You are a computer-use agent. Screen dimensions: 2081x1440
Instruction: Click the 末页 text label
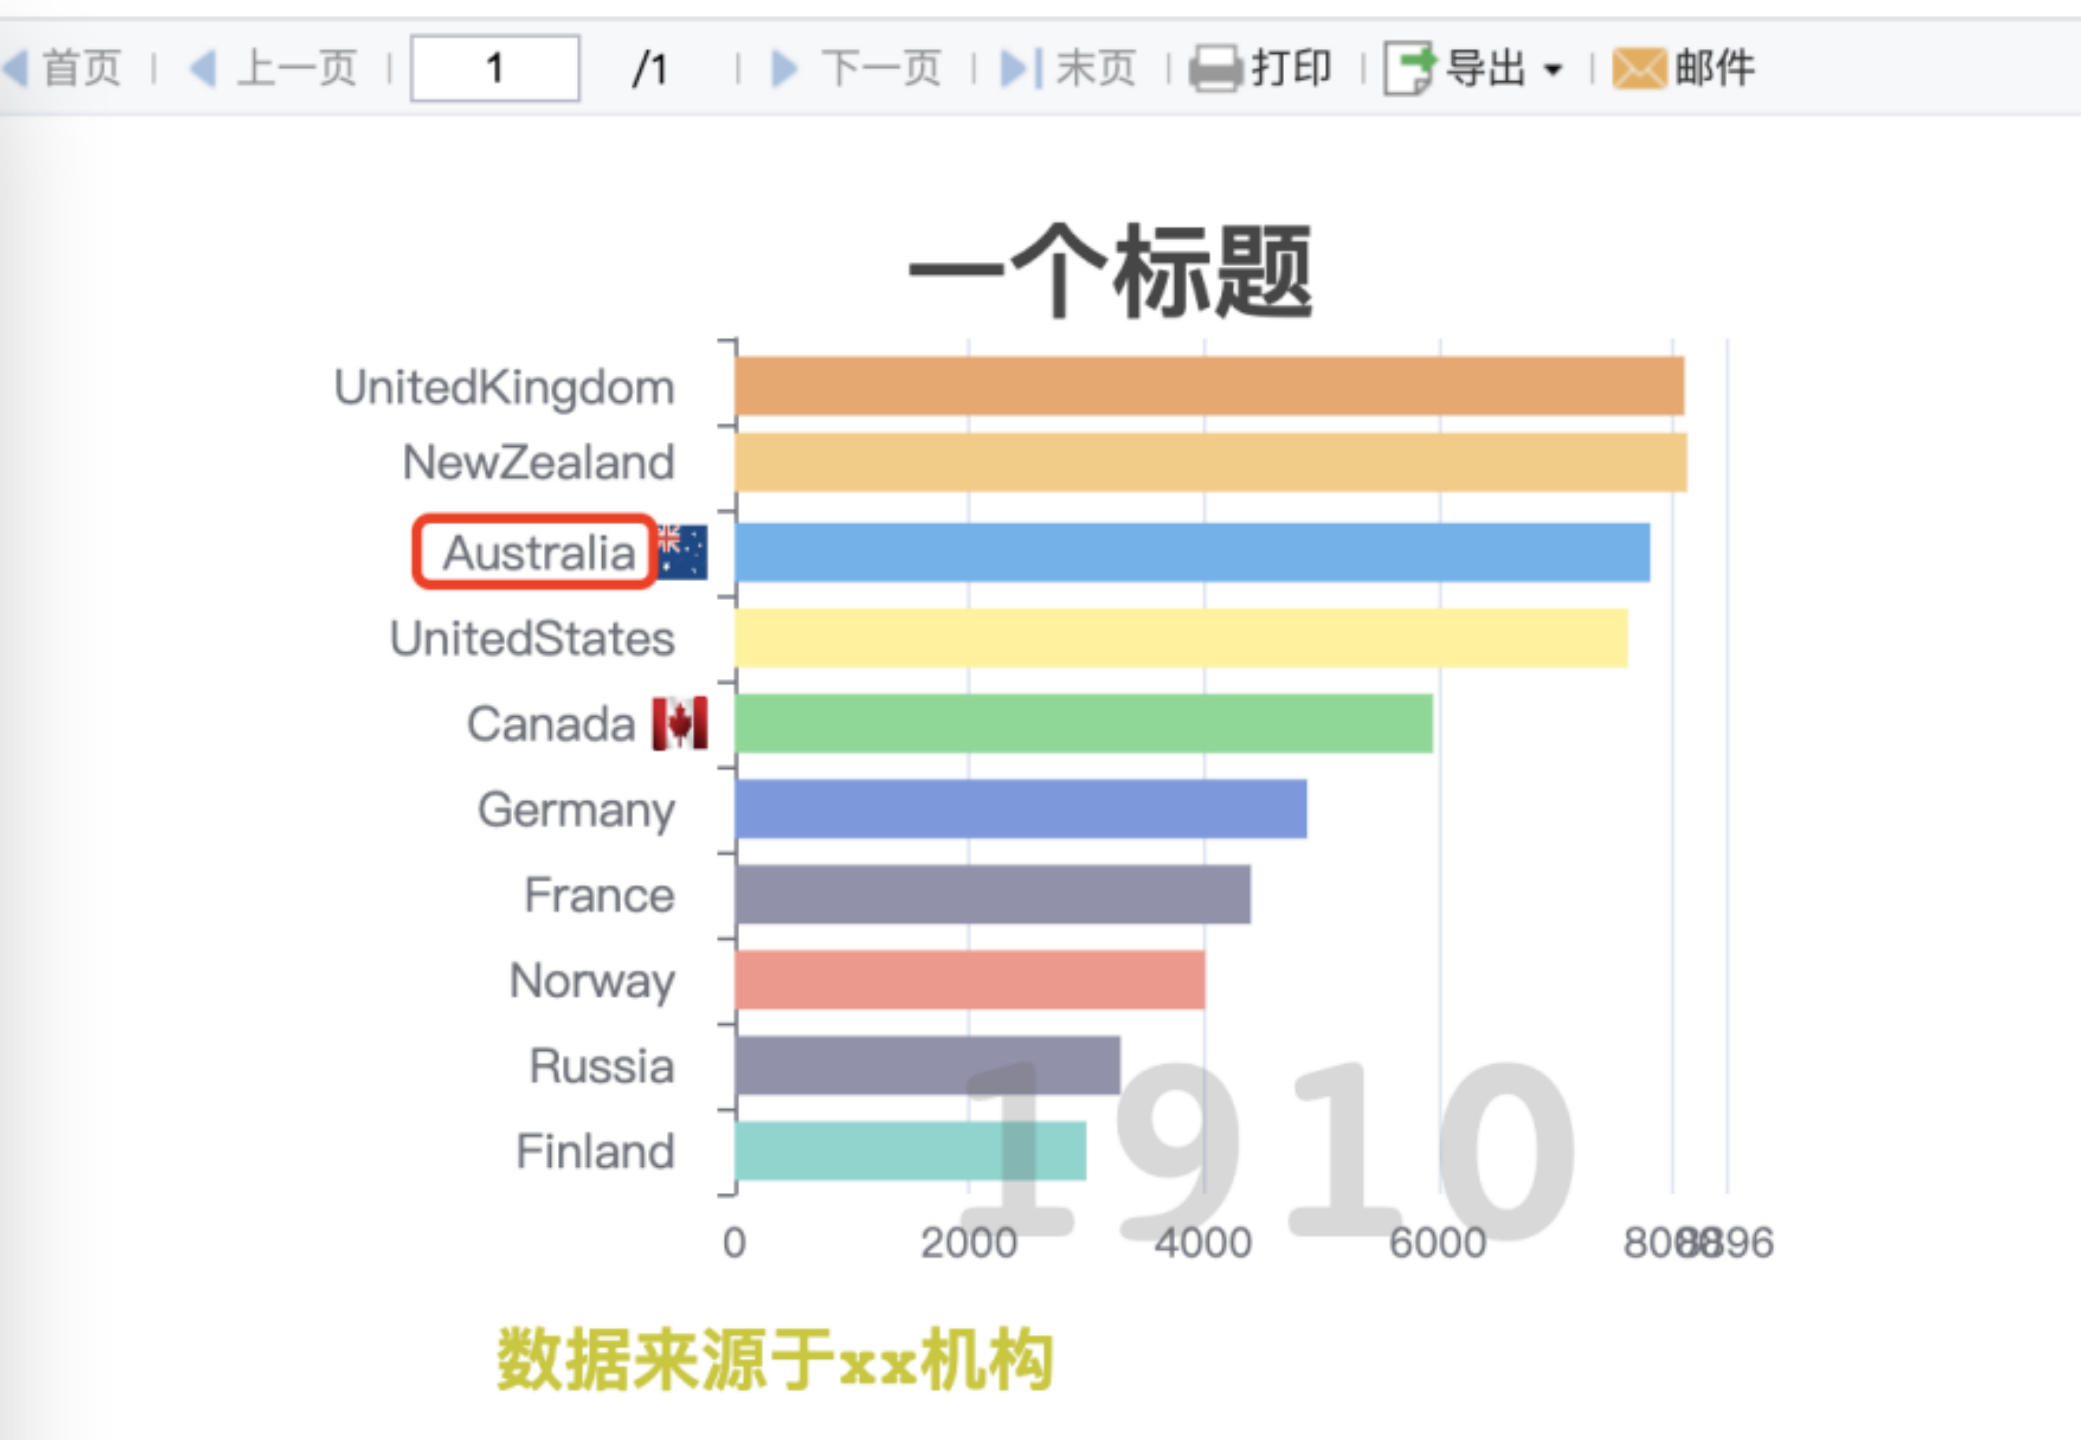(x=1096, y=68)
